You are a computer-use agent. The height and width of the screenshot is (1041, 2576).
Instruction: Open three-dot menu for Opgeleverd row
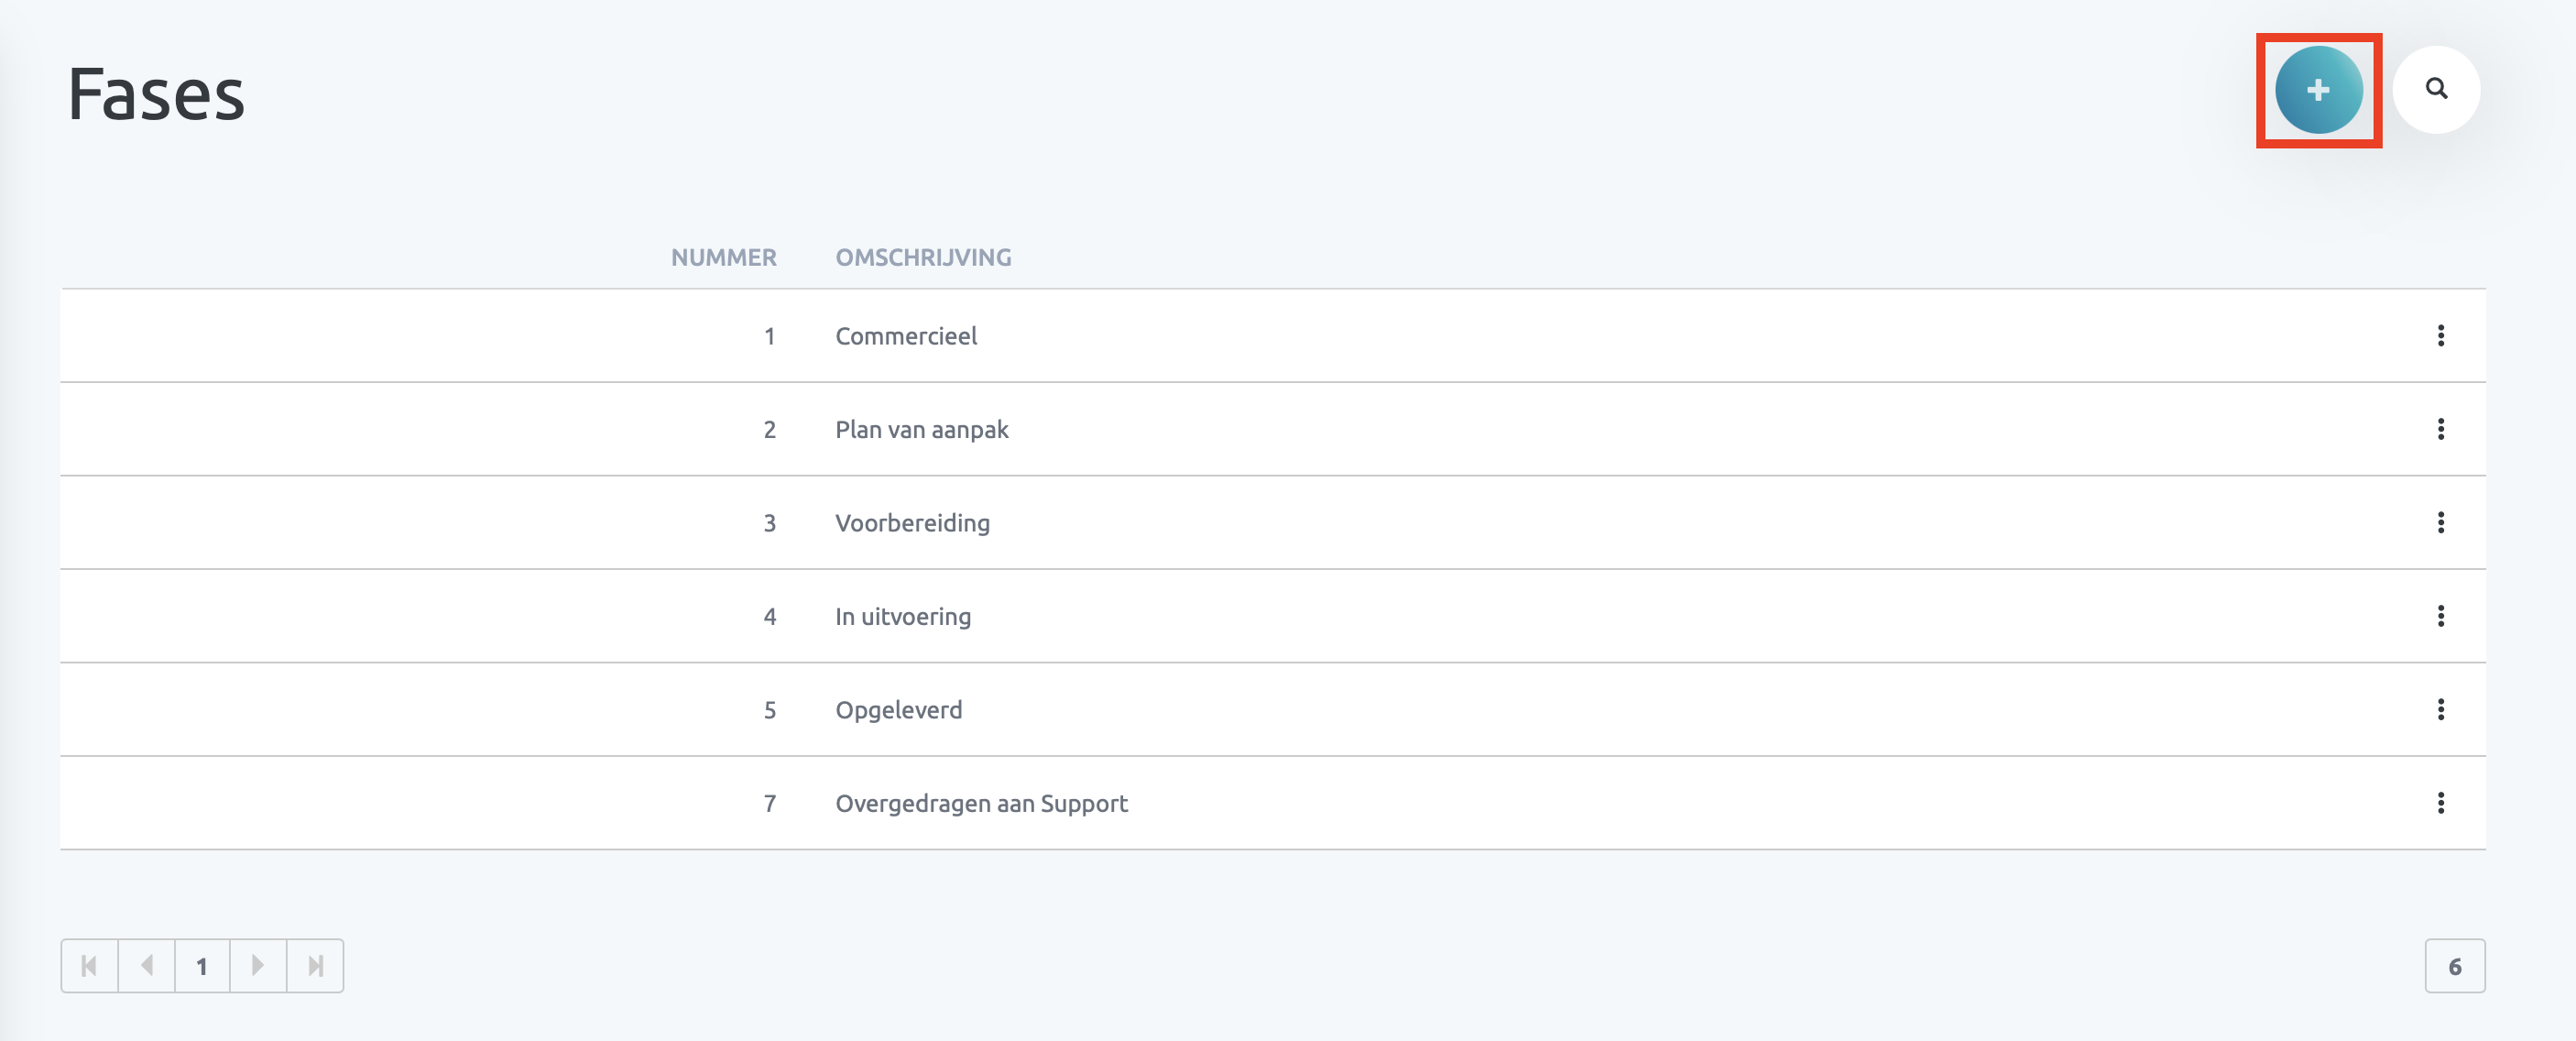pos(2440,710)
